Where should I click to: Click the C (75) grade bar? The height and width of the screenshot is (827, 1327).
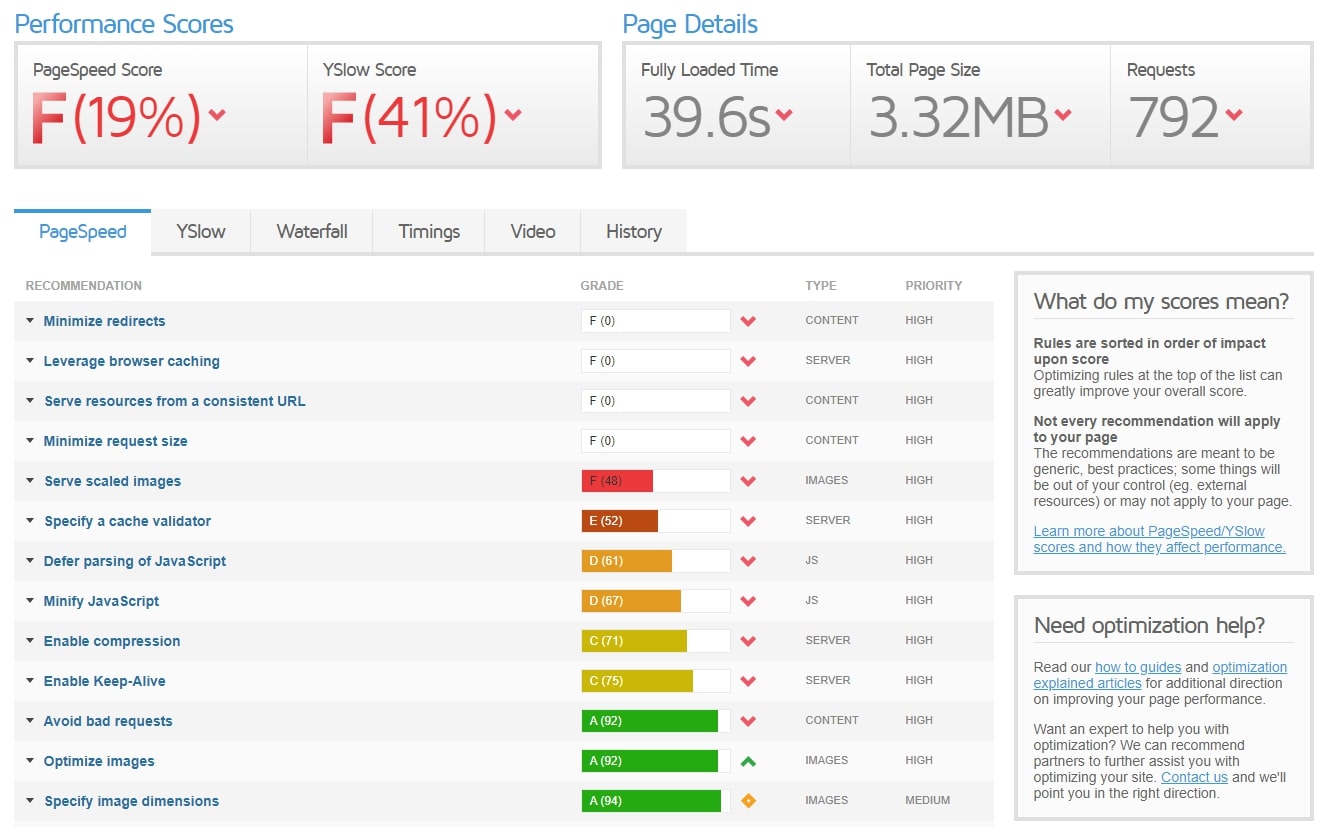tap(656, 681)
